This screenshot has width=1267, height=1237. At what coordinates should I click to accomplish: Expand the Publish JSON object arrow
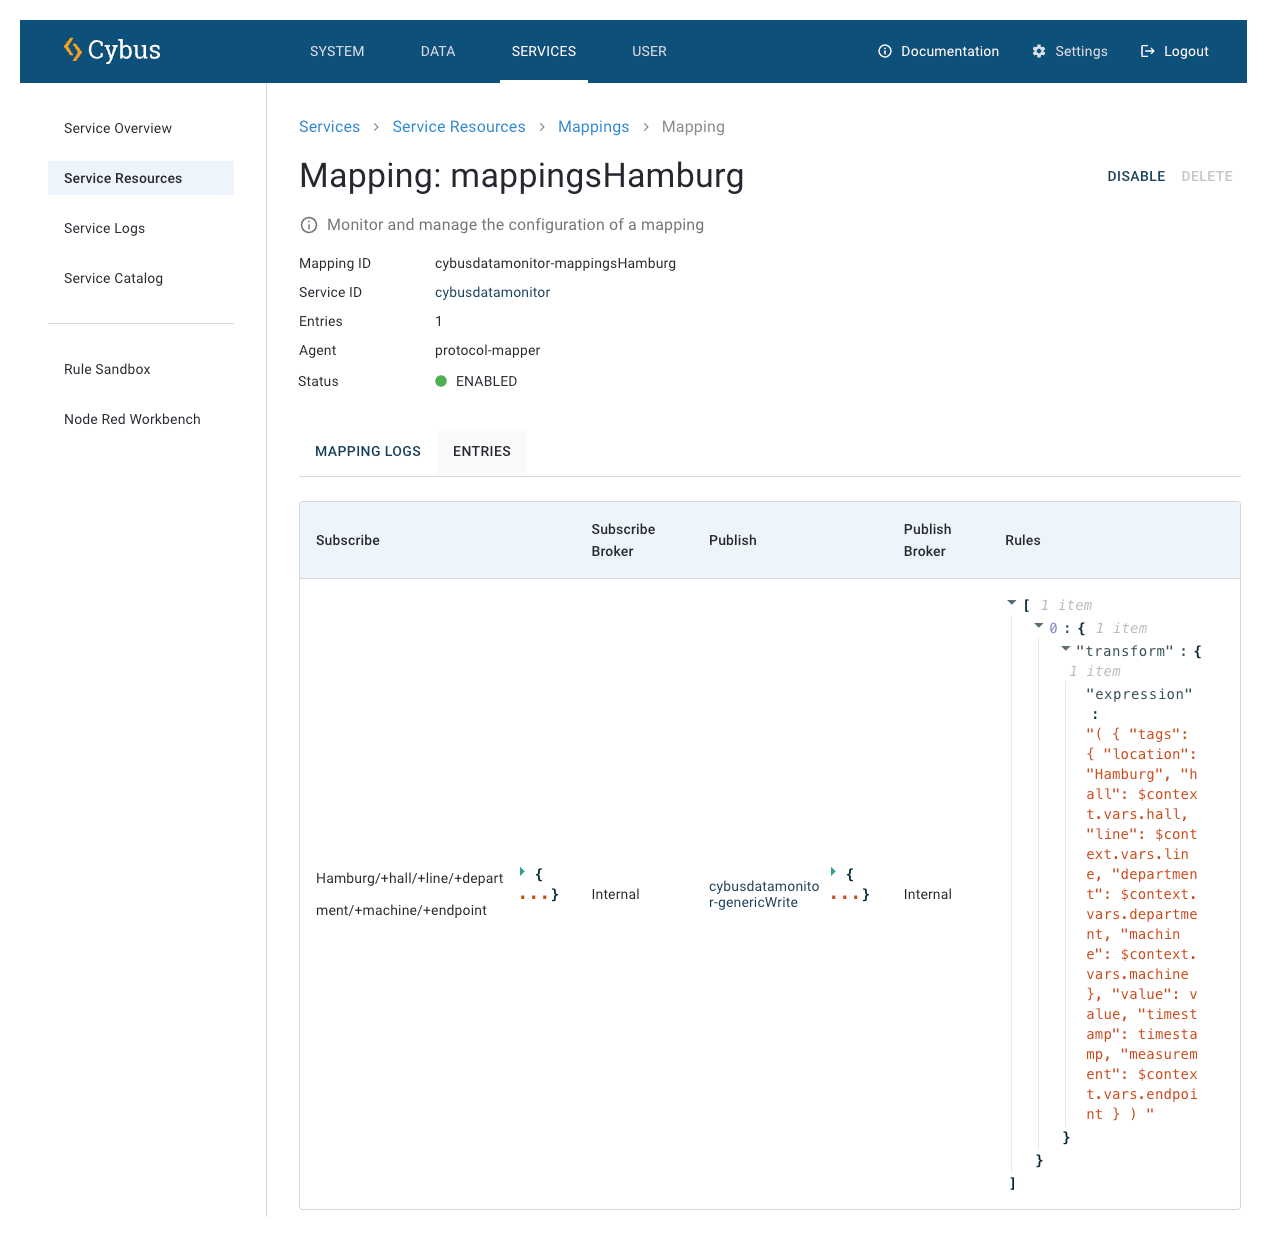point(833,872)
